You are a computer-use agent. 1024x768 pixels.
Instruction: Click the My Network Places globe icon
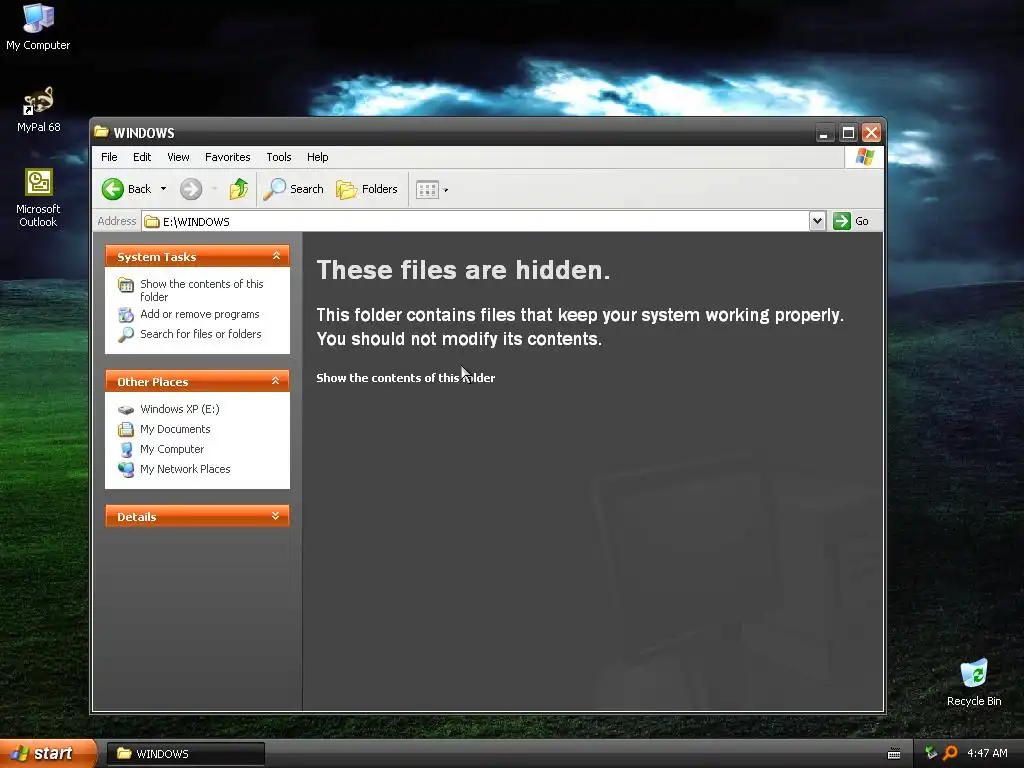(125, 469)
